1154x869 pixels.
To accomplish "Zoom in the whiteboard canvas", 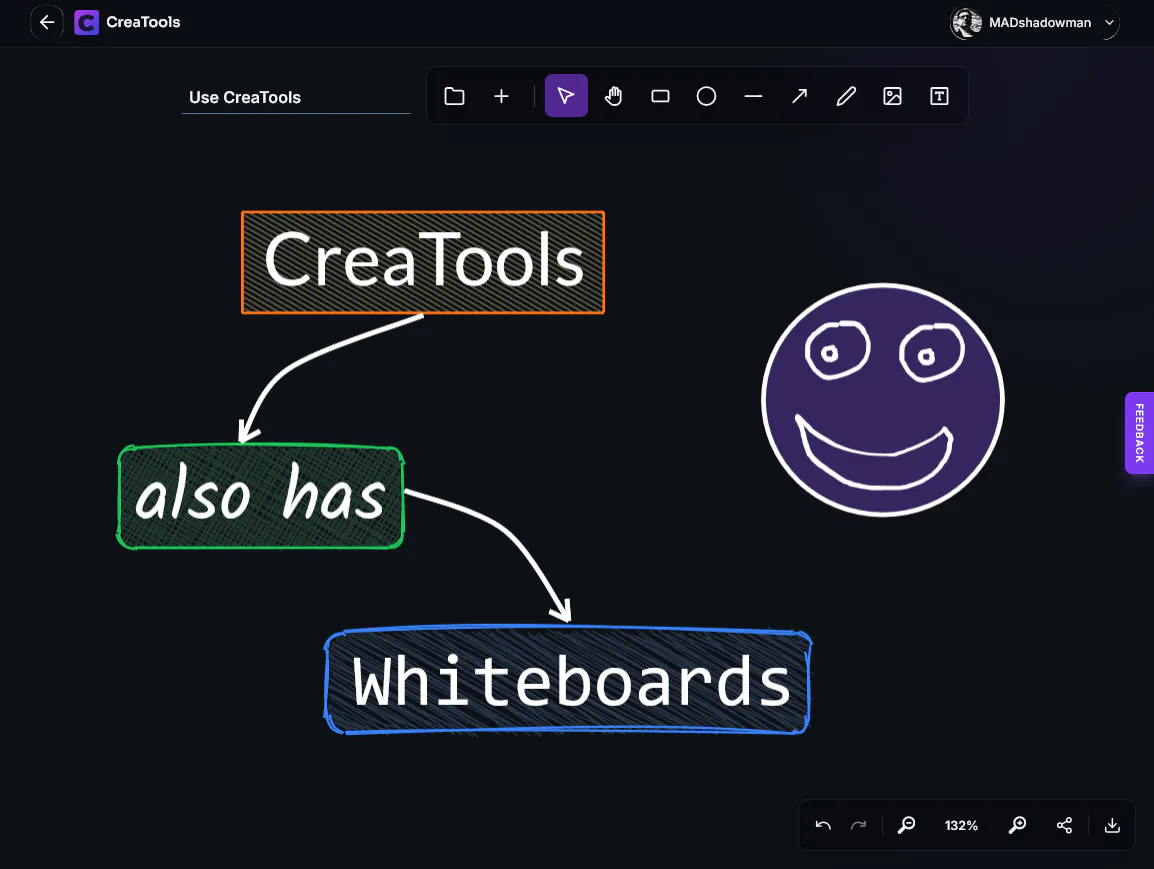I will click(x=1017, y=825).
